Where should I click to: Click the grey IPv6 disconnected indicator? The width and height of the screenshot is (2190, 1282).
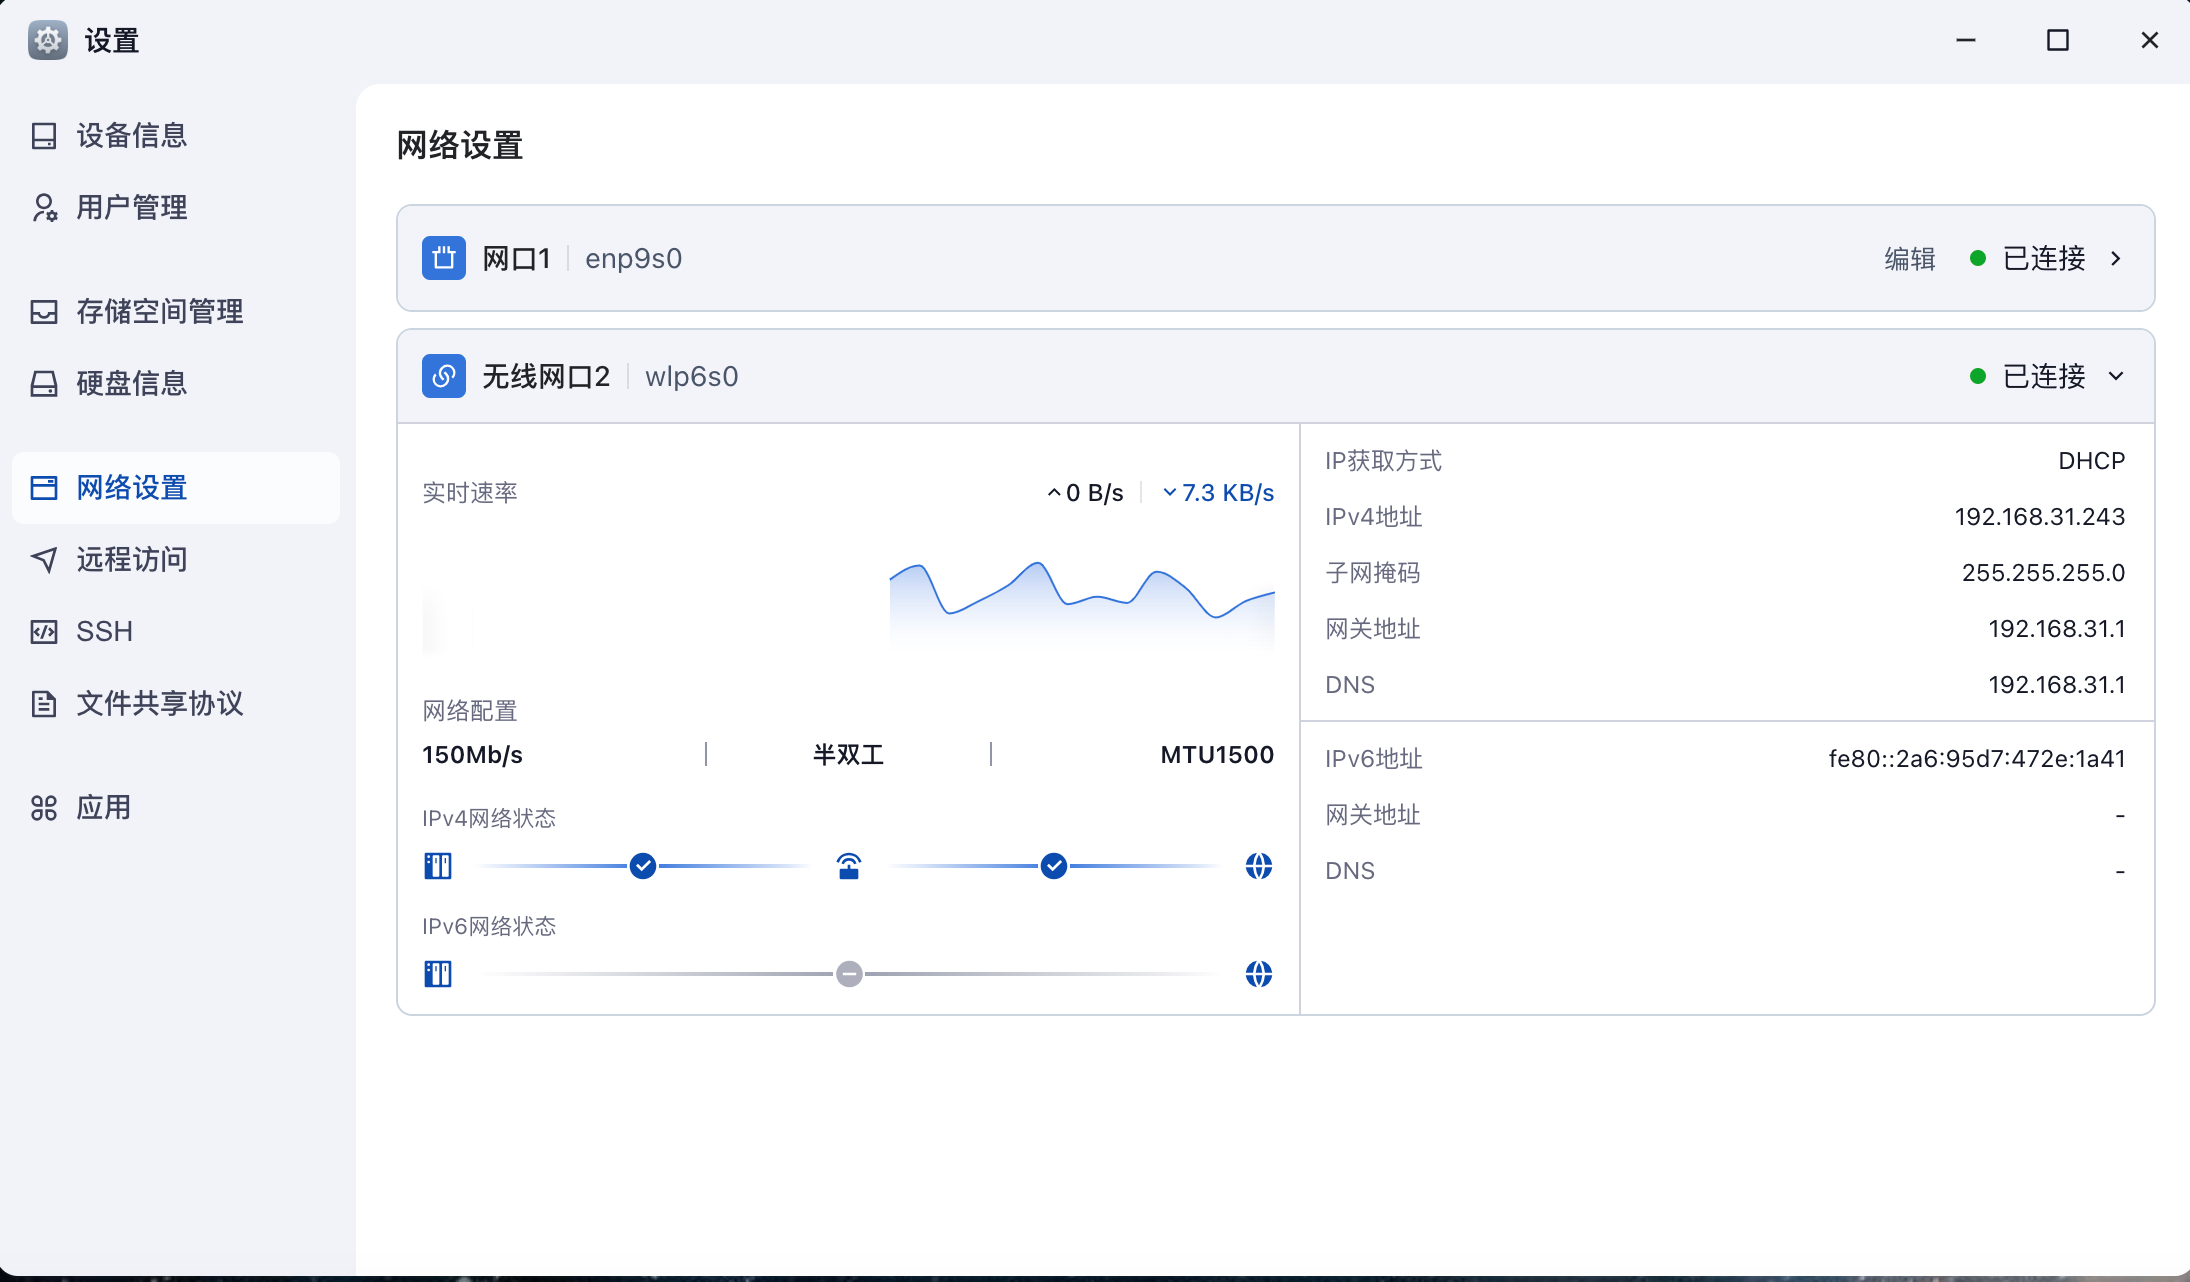click(x=849, y=974)
